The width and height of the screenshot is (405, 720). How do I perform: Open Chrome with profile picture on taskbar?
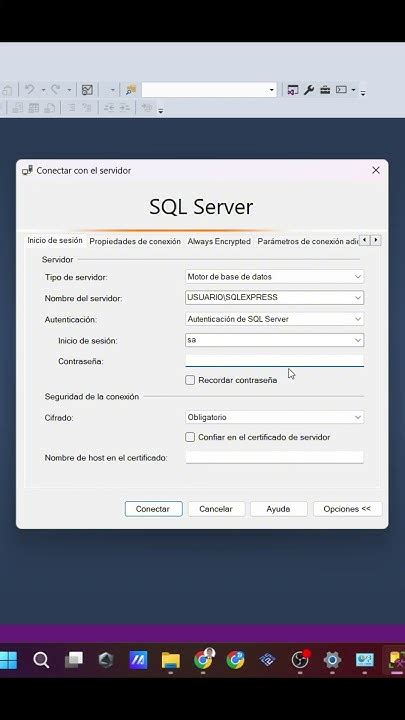point(204,659)
